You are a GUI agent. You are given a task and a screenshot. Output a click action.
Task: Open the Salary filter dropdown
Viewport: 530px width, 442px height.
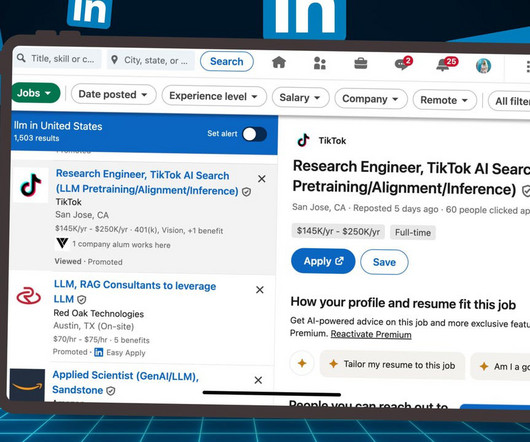click(300, 98)
